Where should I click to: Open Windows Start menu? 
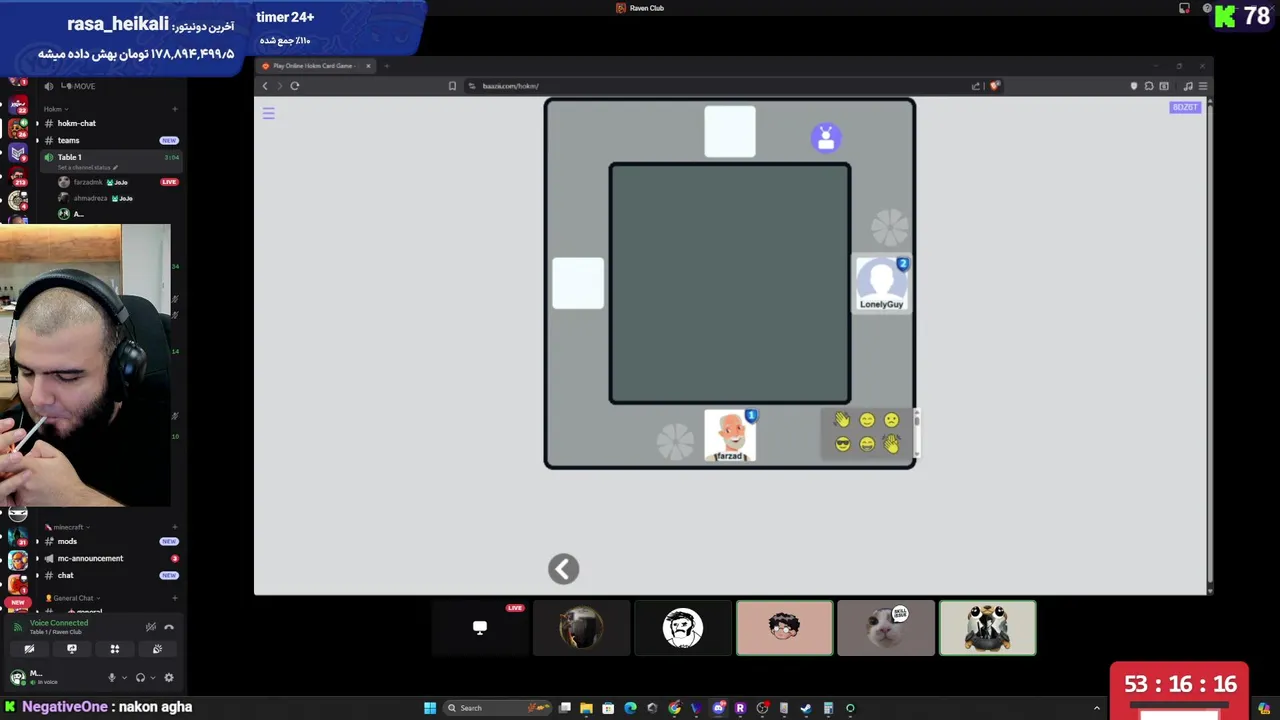tap(430, 708)
